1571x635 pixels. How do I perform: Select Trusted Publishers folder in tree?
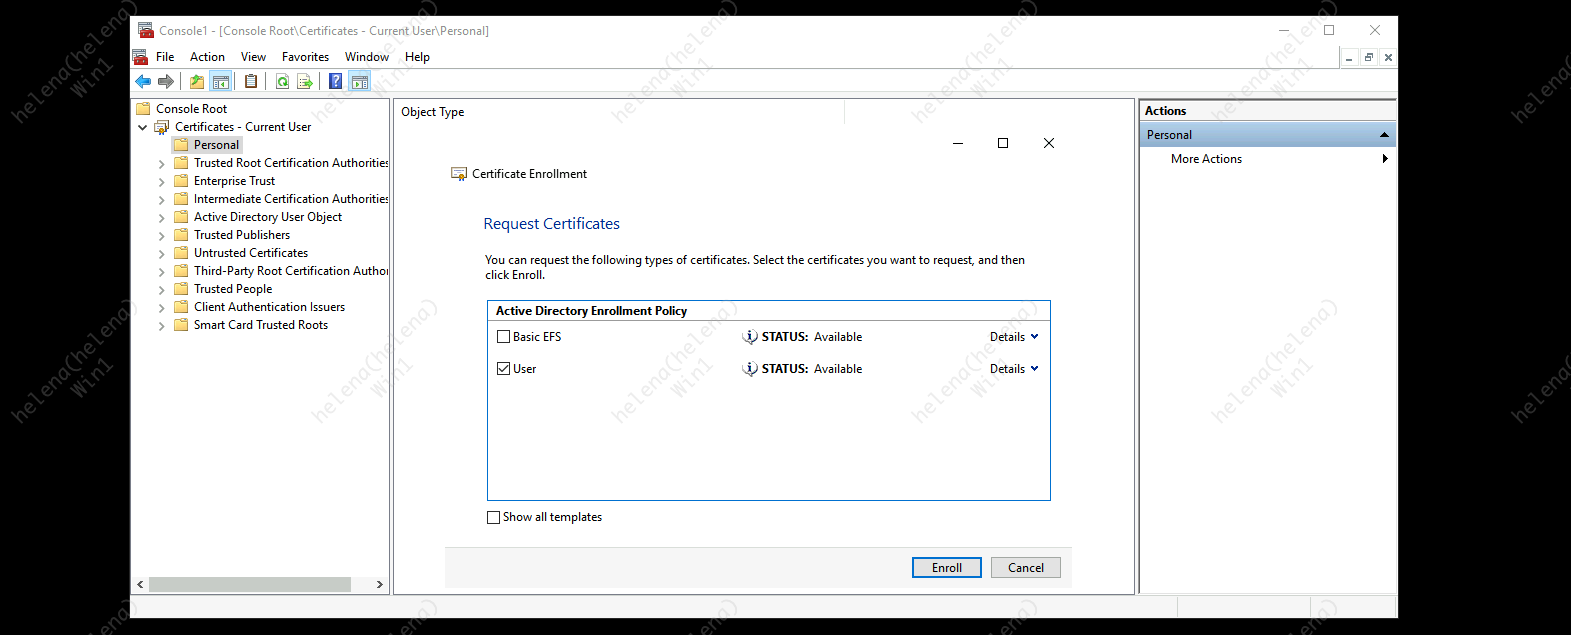[241, 235]
